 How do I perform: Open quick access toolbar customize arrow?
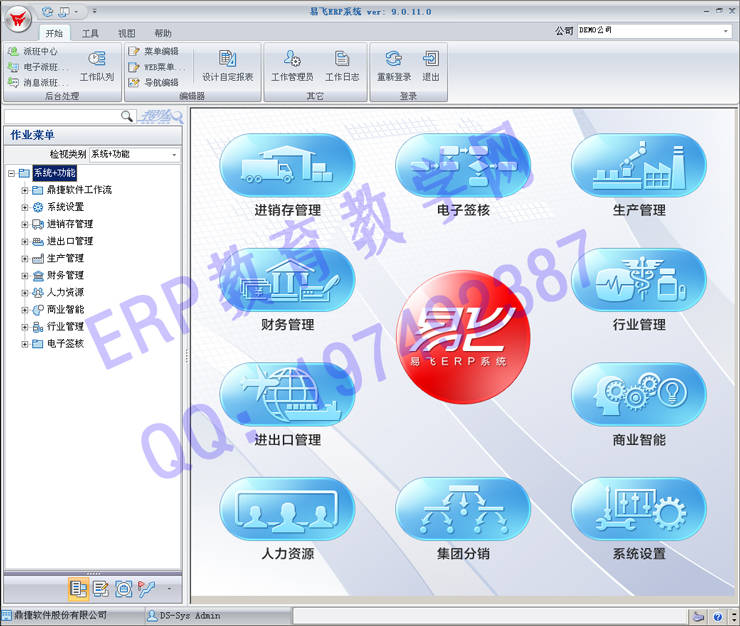click(94, 11)
